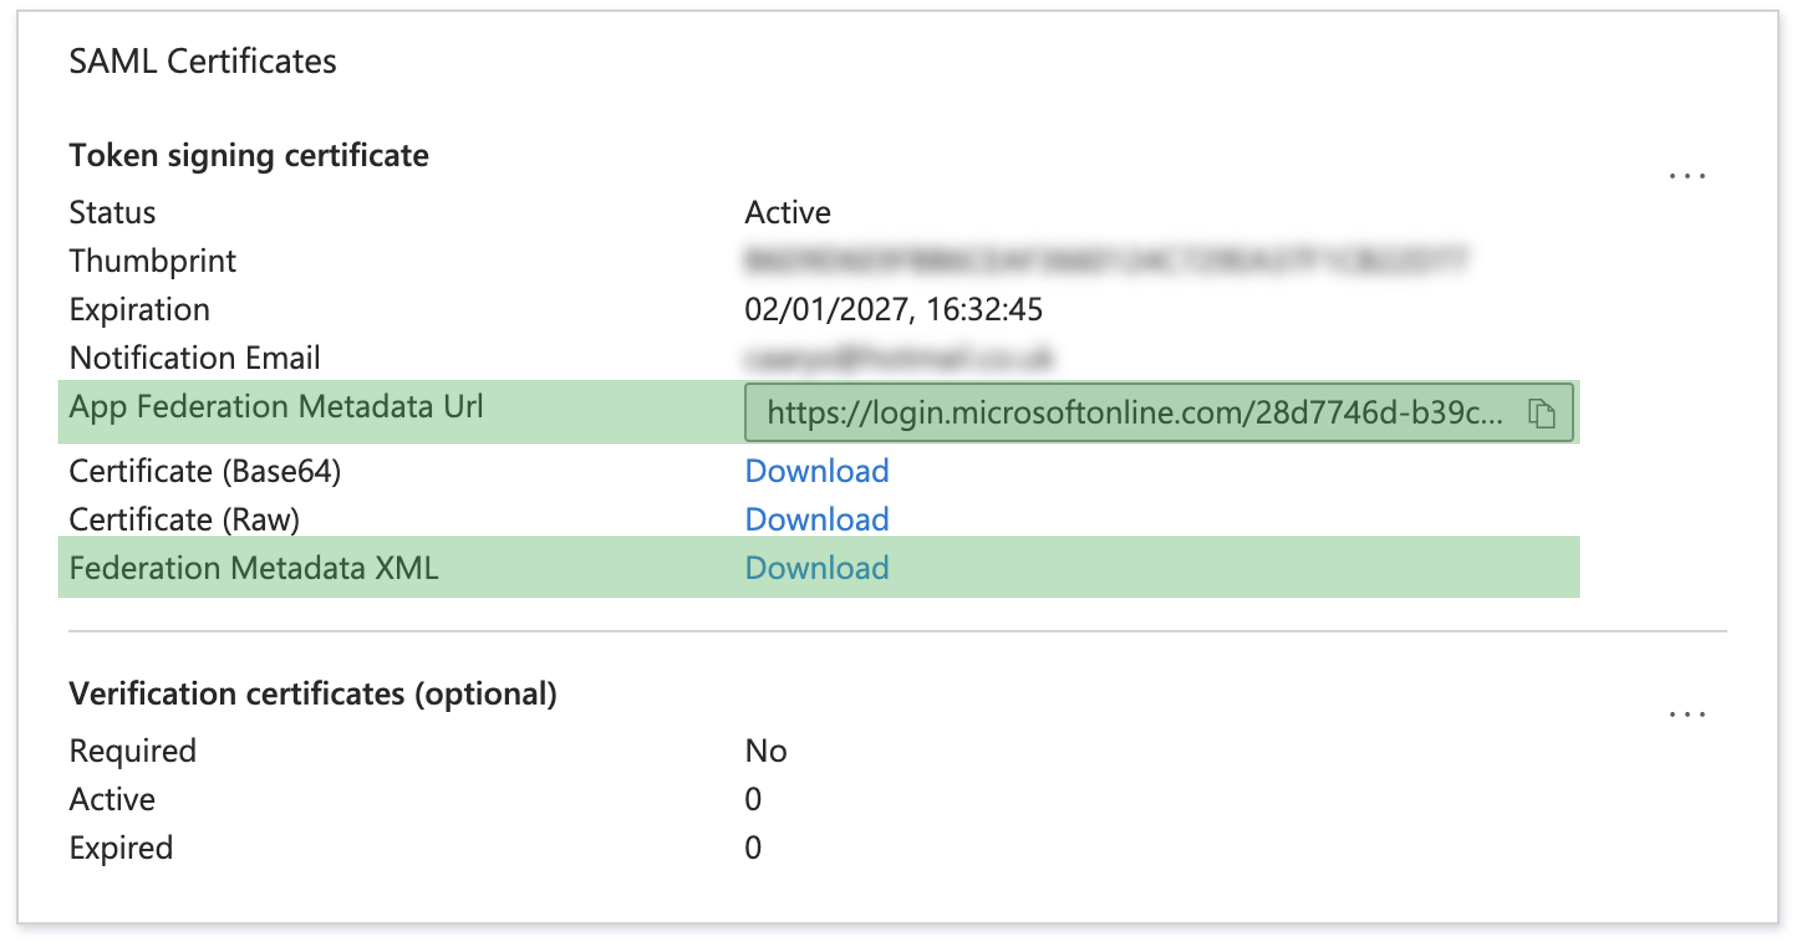Click the Active verification certificates count
1800x952 pixels.
[753, 799]
